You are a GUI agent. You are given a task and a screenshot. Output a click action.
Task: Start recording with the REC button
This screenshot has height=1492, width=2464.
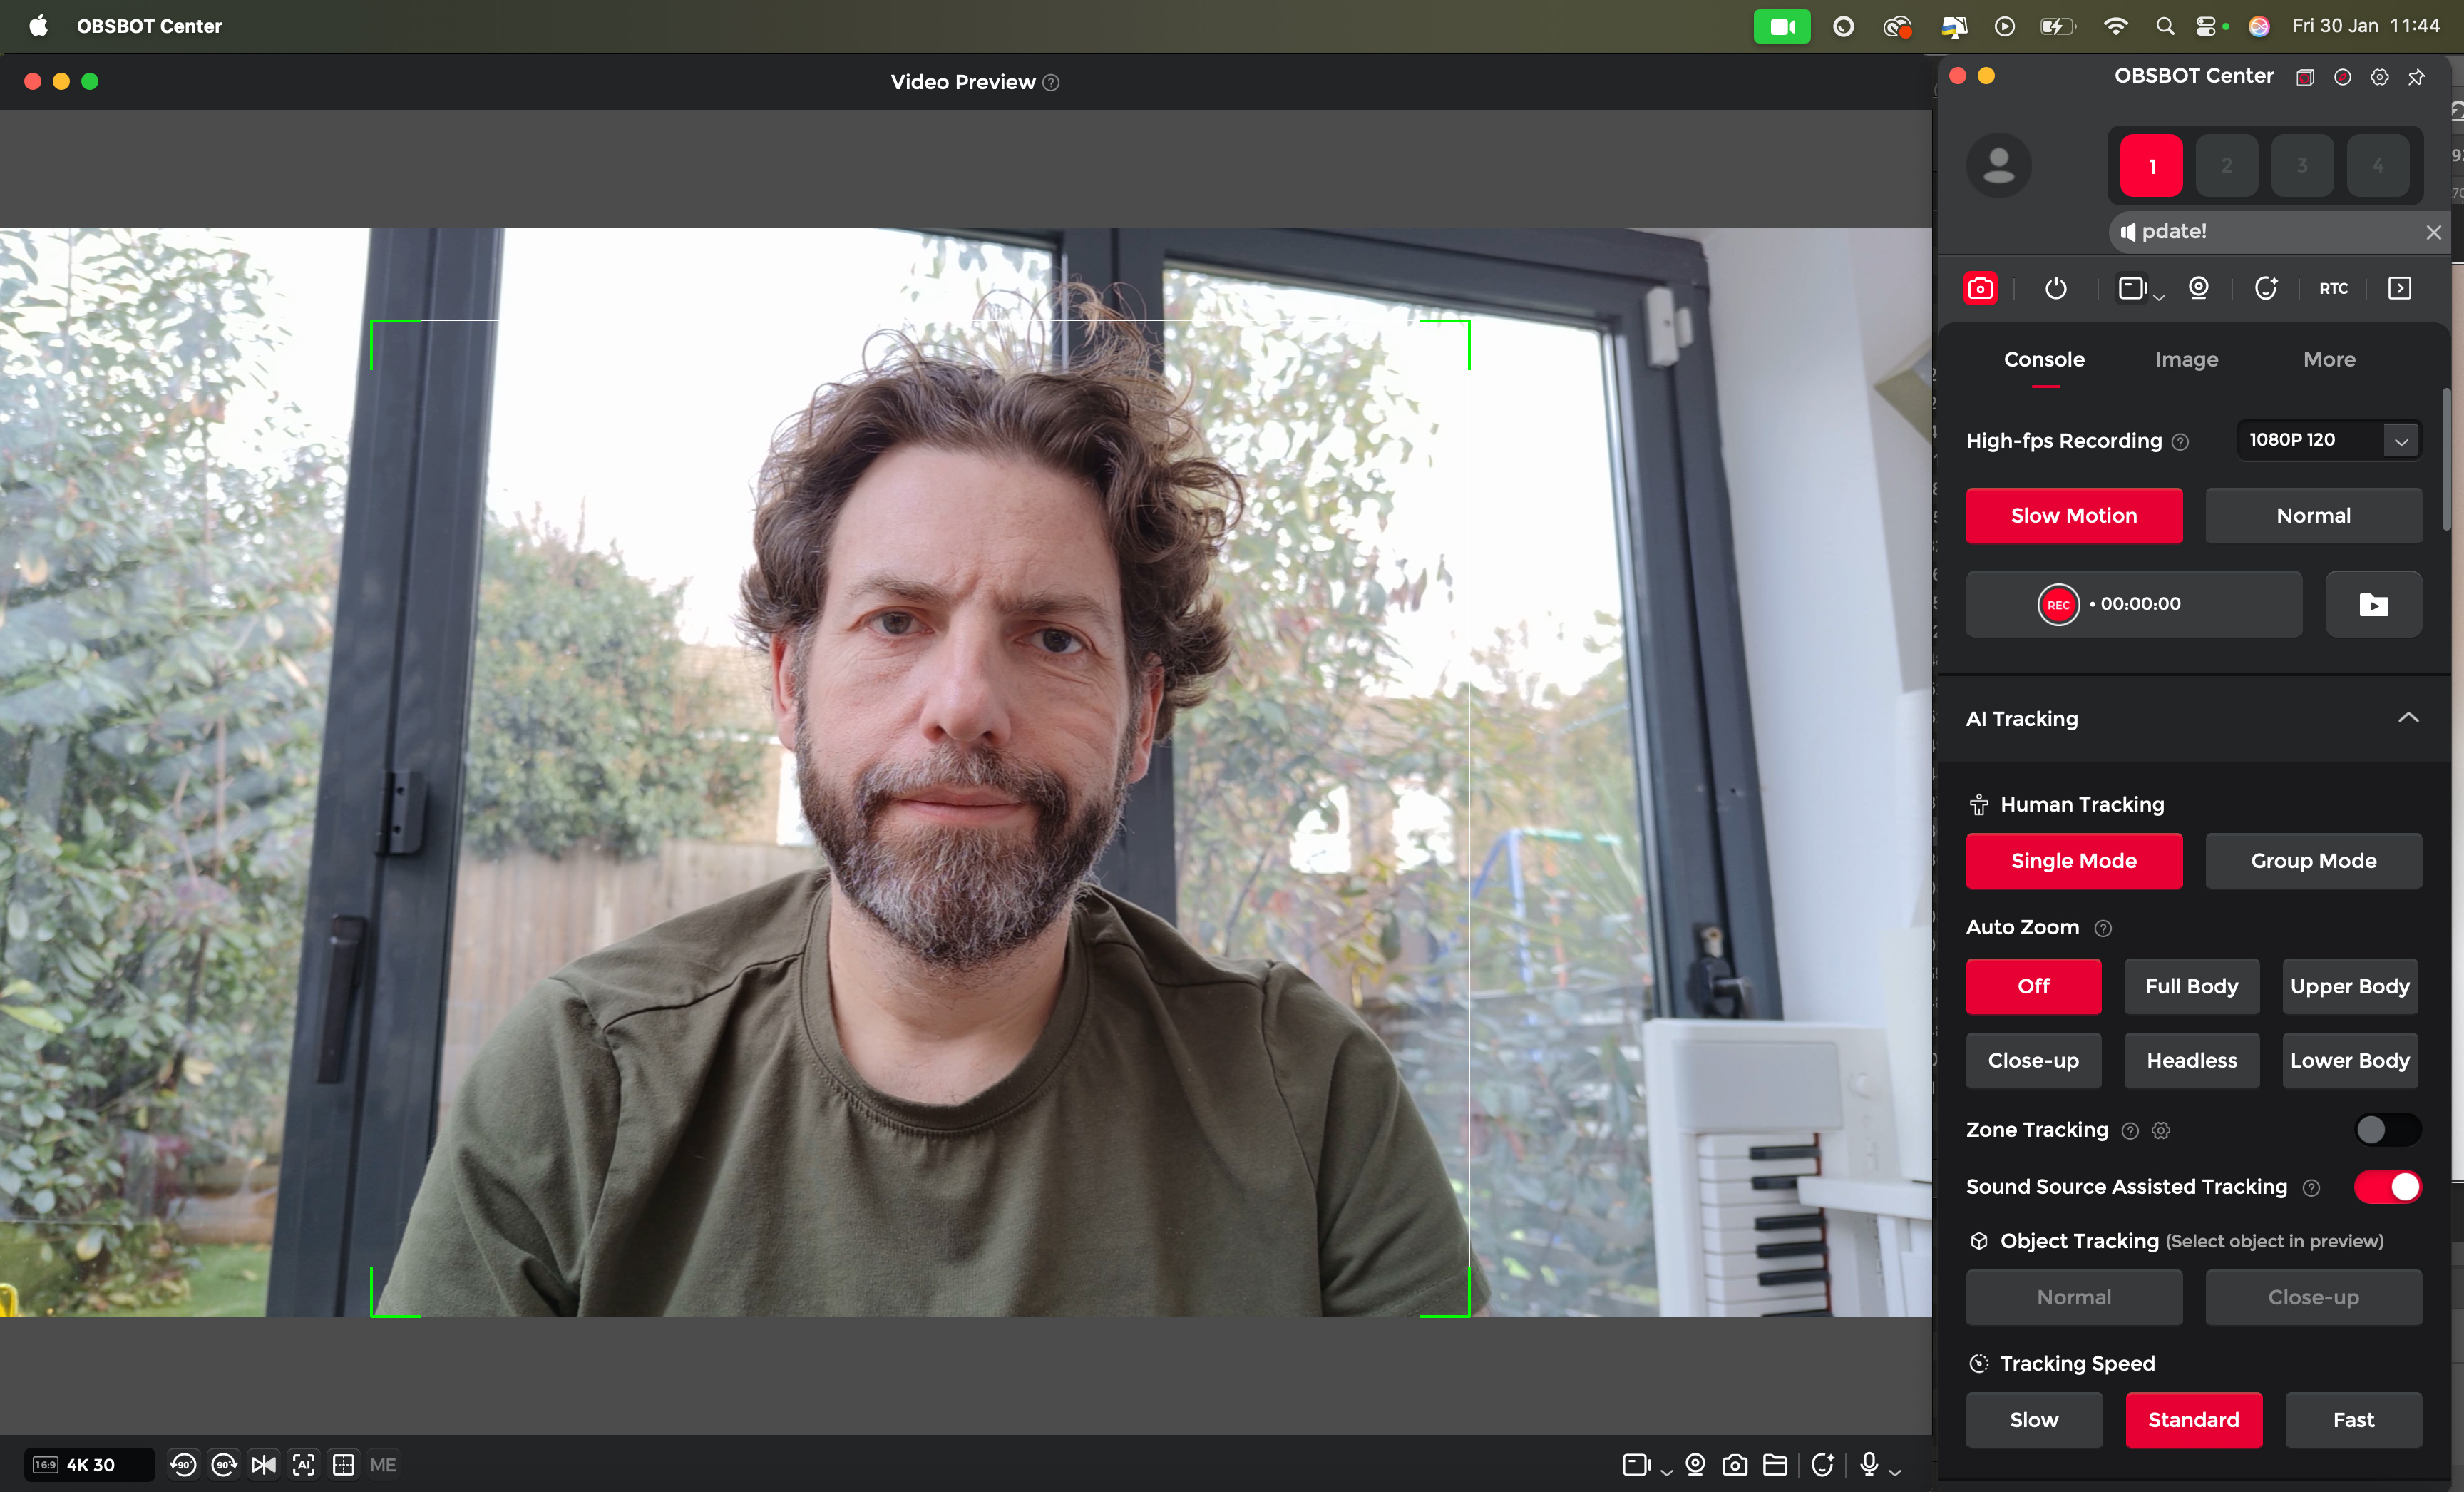[2058, 604]
